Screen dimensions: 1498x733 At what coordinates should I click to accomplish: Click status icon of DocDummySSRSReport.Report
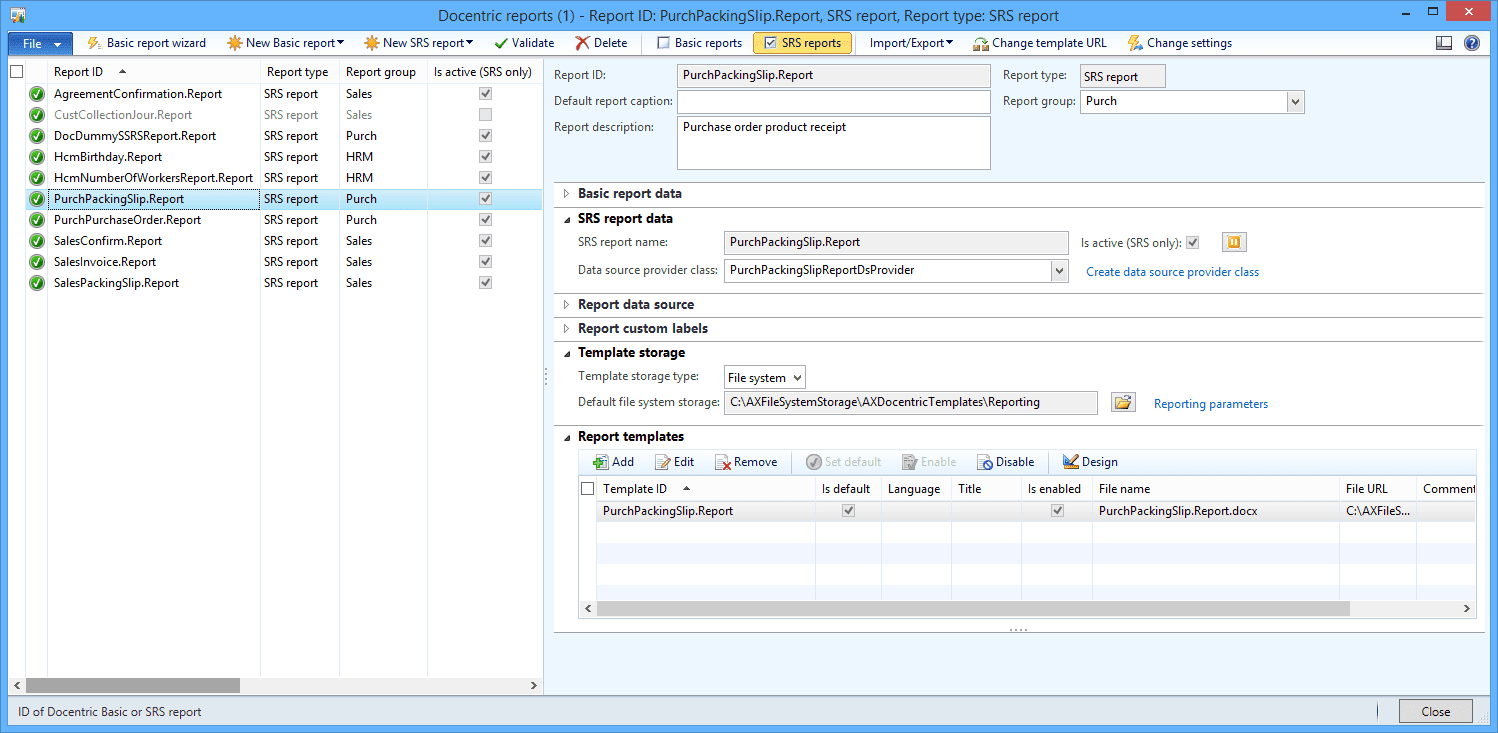pos(37,136)
